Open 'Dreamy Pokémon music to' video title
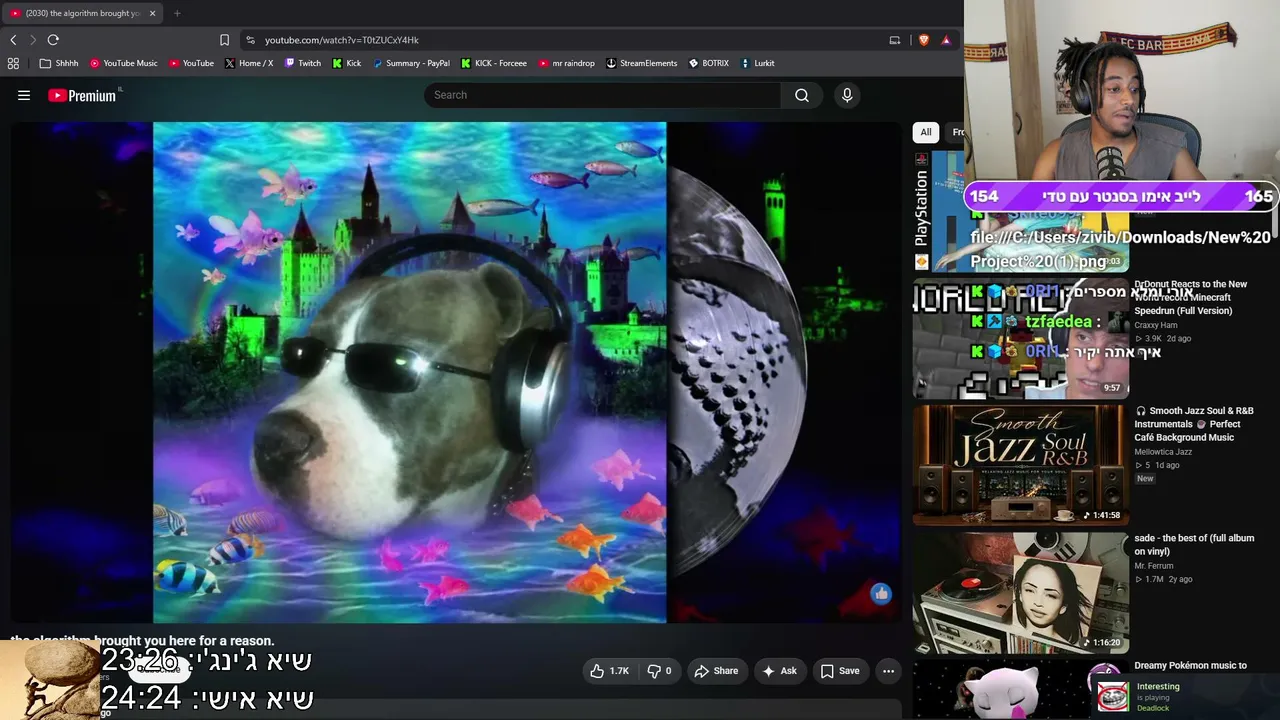The height and width of the screenshot is (720, 1280). (x=1190, y=666)
